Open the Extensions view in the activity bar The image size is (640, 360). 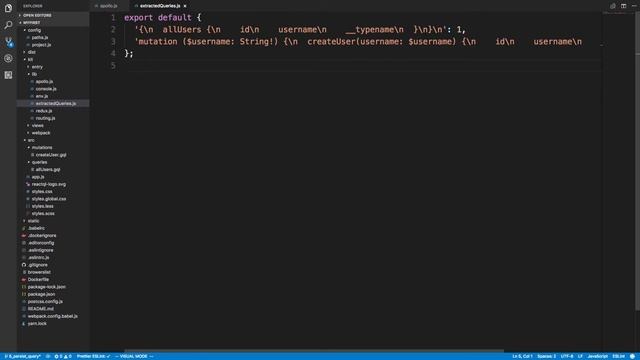[8, 75]
